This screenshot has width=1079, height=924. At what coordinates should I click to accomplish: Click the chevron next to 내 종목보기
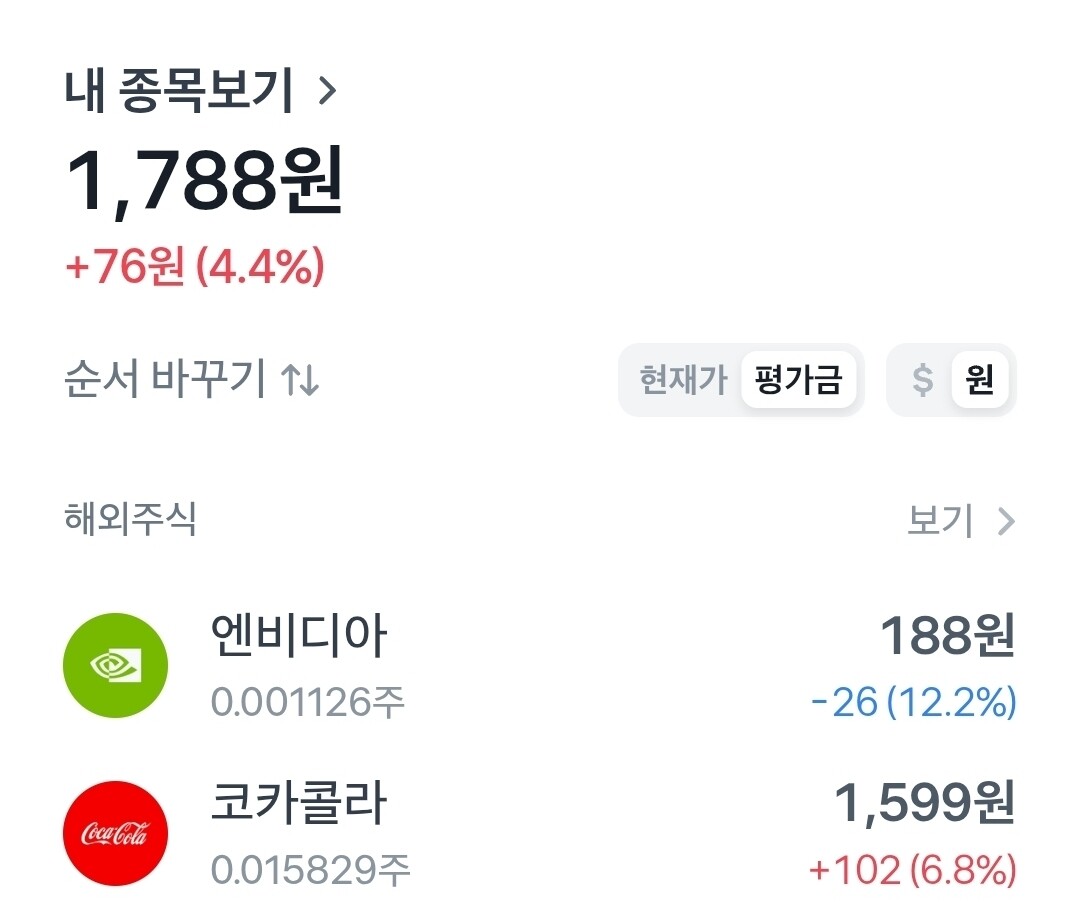(328, 90)
